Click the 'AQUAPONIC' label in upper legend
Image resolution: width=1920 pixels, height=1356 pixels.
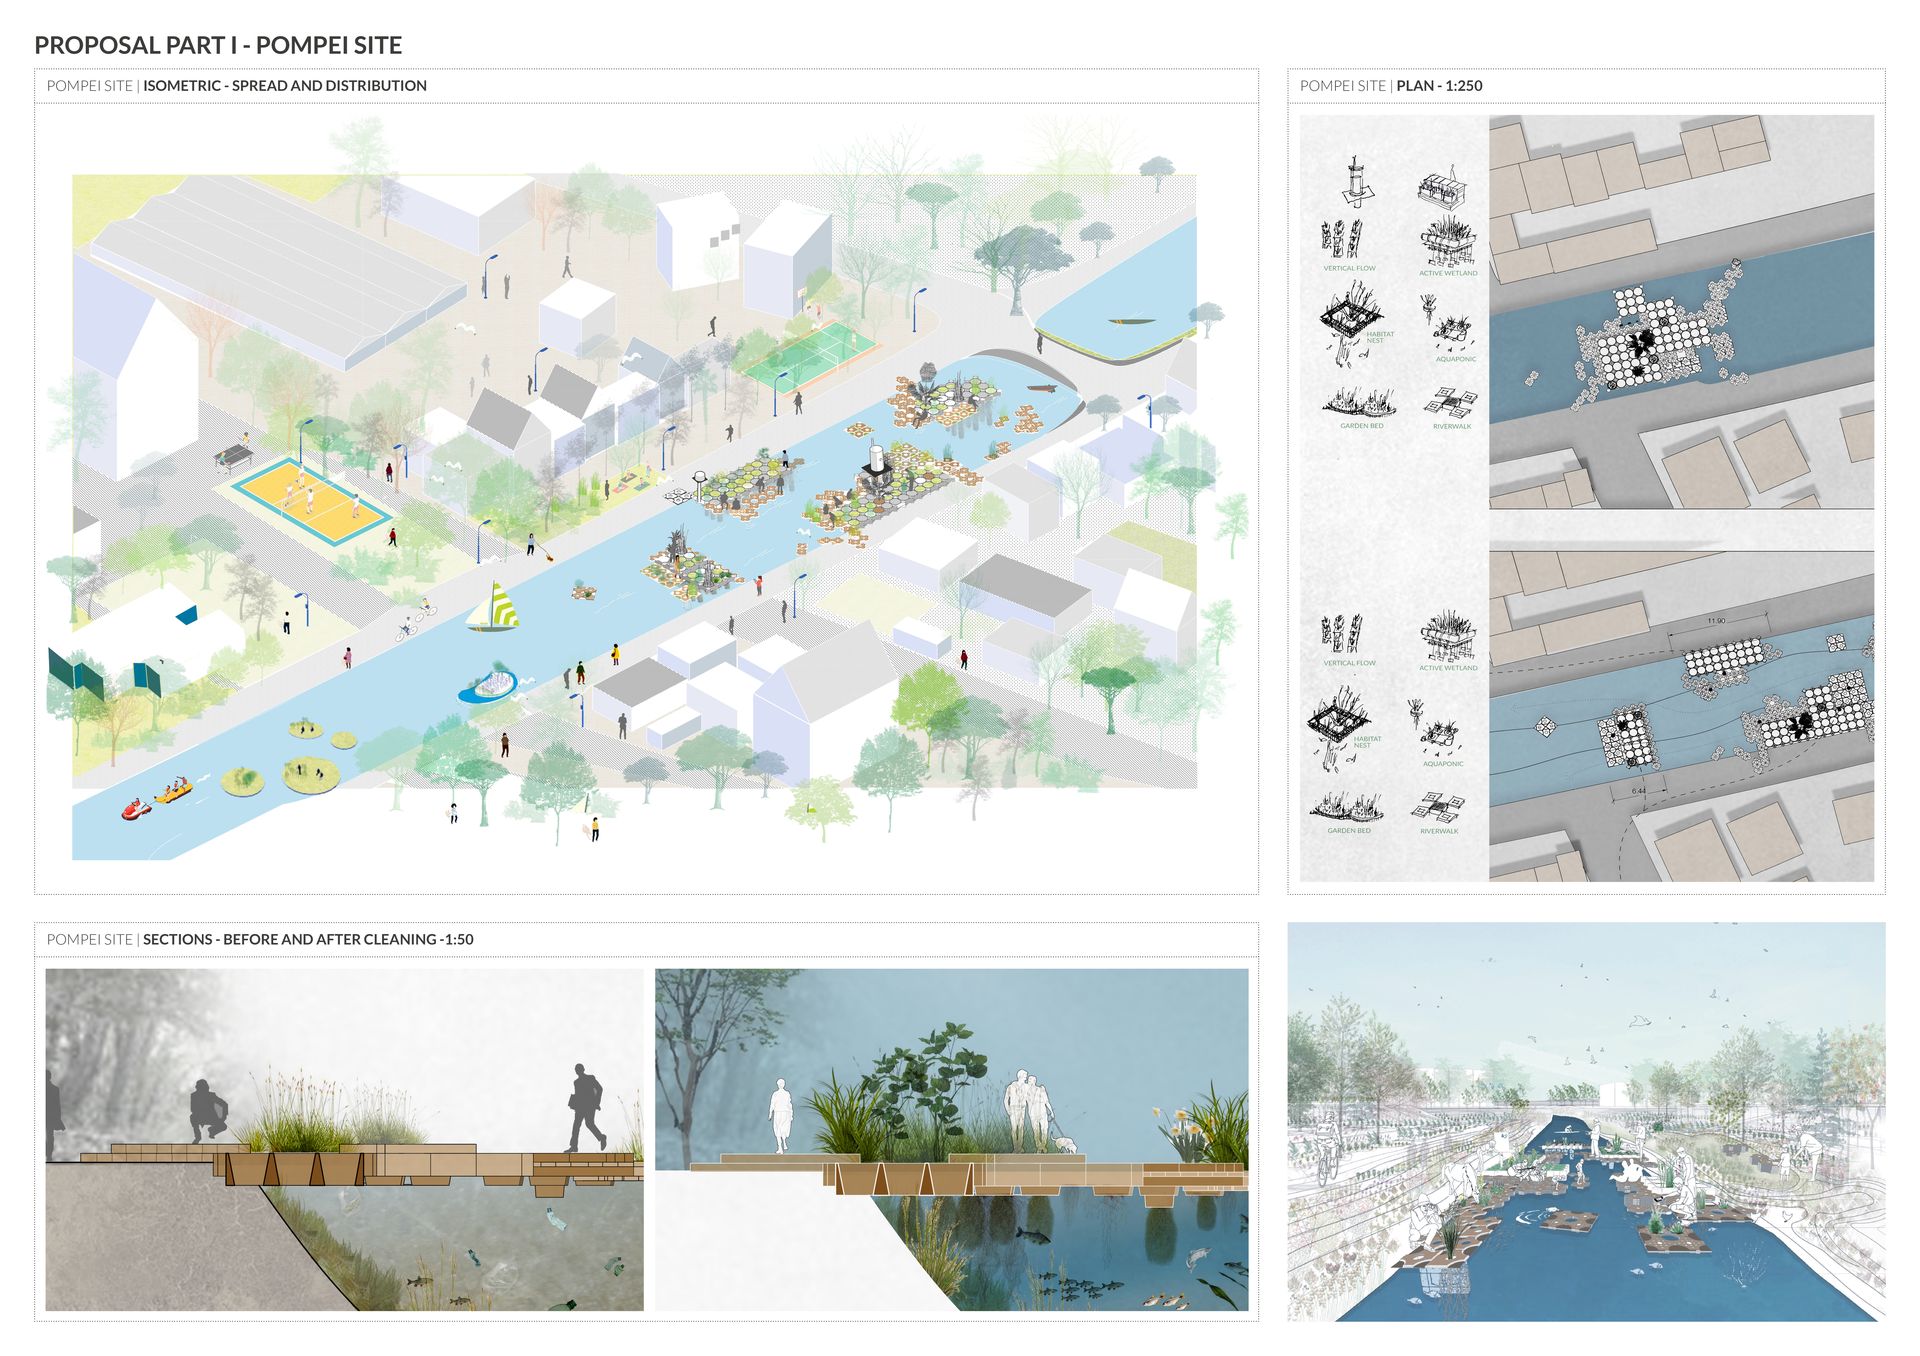(x=1455, y=359)
